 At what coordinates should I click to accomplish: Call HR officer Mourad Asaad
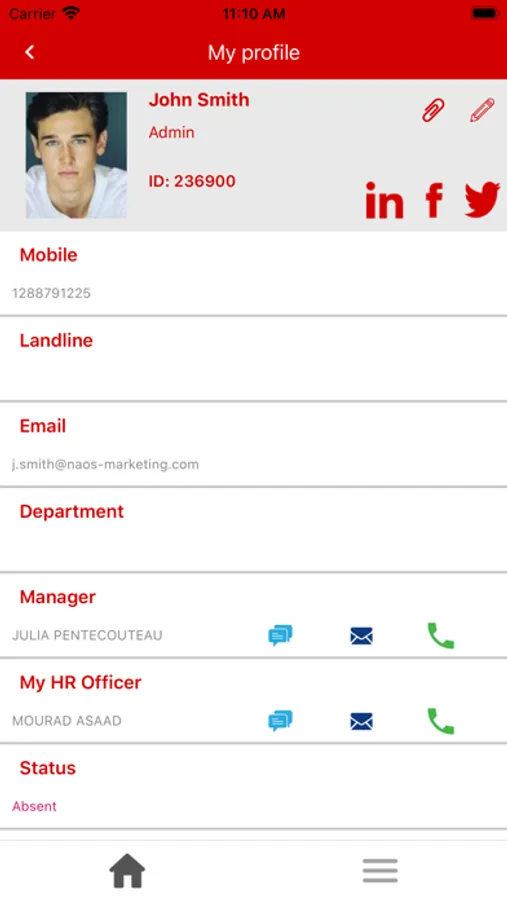(441, 721)
